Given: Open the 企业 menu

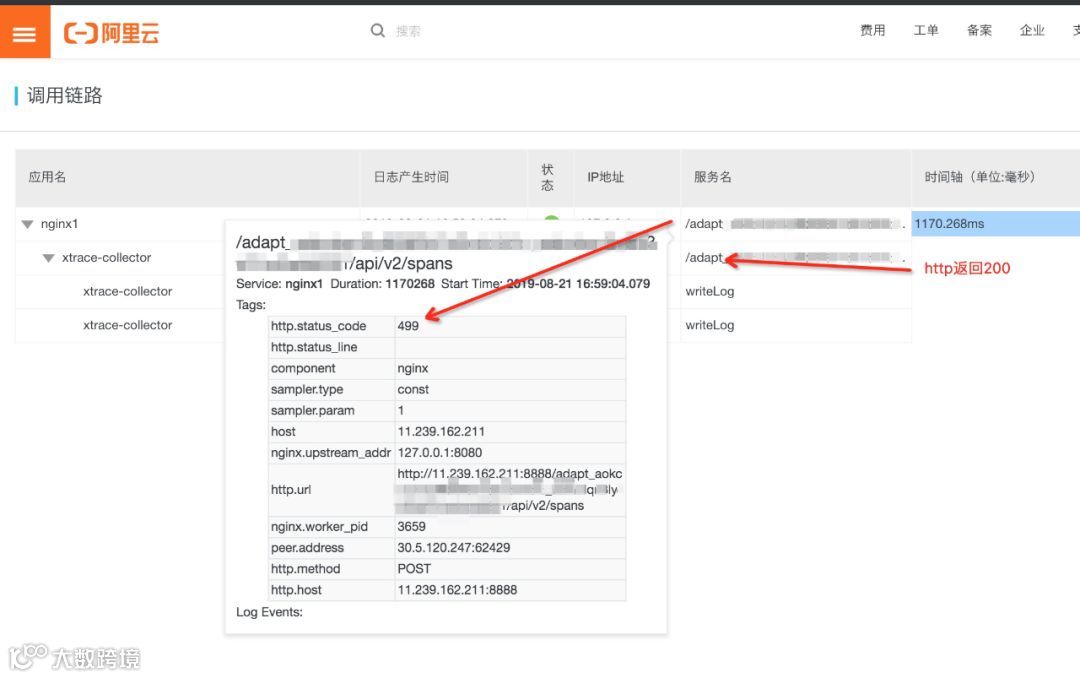Looking at the screenshot, I should point(1032,30).
